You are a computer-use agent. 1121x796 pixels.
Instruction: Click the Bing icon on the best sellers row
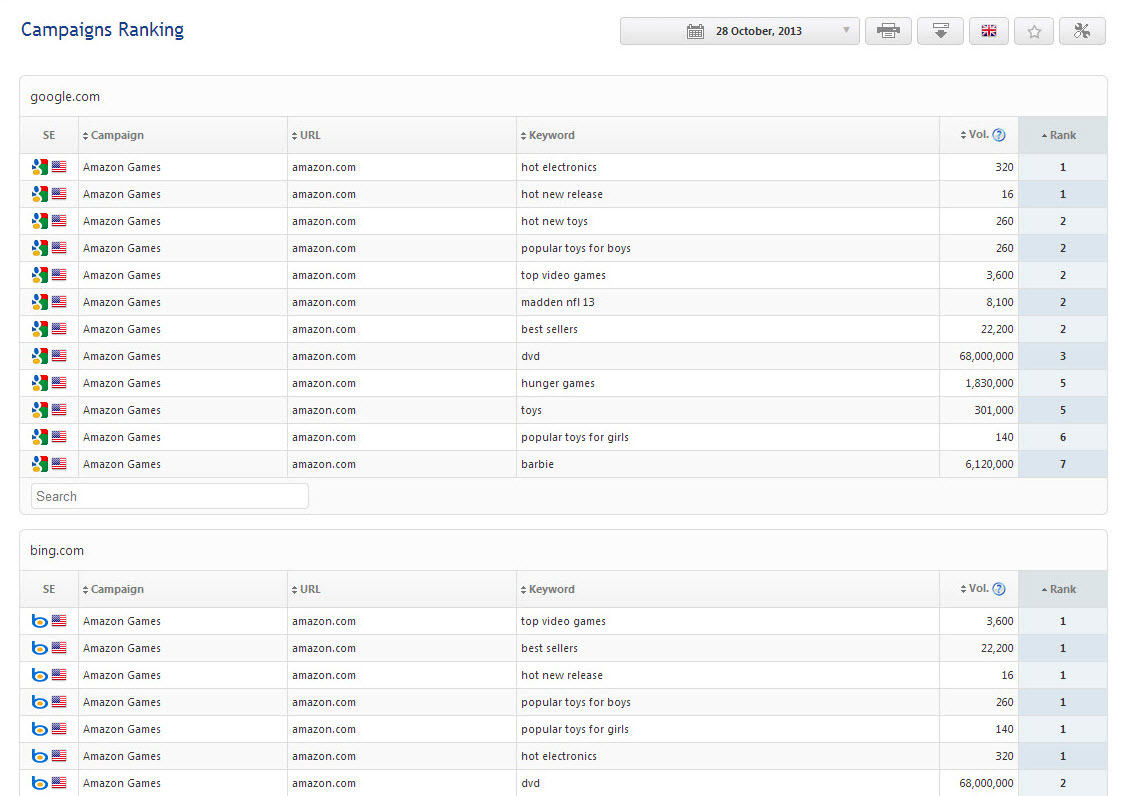[40, 648]
